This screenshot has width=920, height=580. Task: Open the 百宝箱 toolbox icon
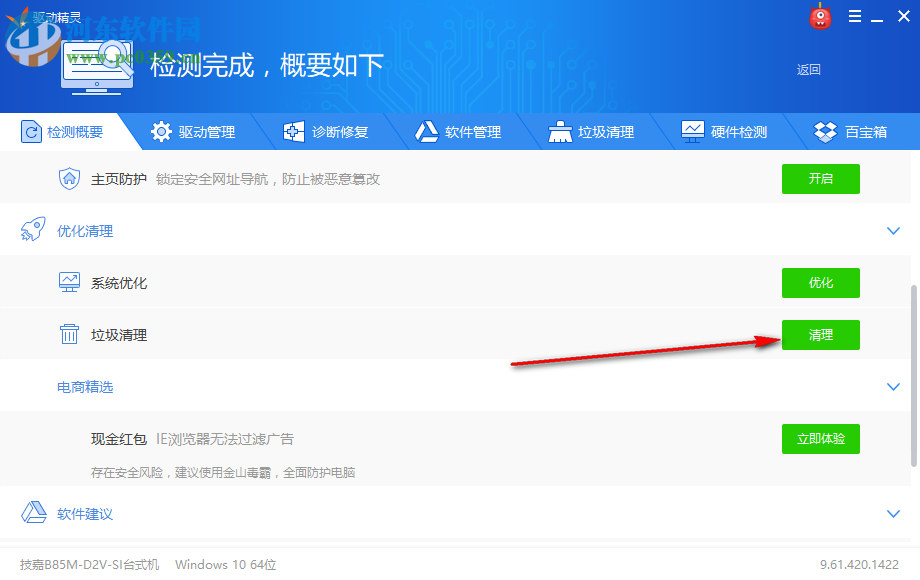tap(825, 131)
